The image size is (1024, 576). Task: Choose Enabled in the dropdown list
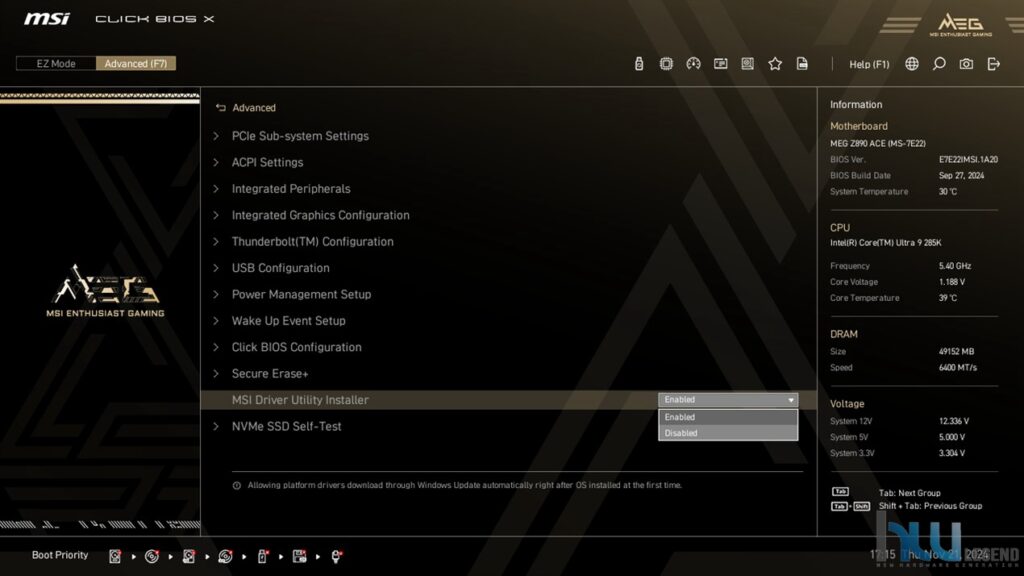[x=728, y=417]
